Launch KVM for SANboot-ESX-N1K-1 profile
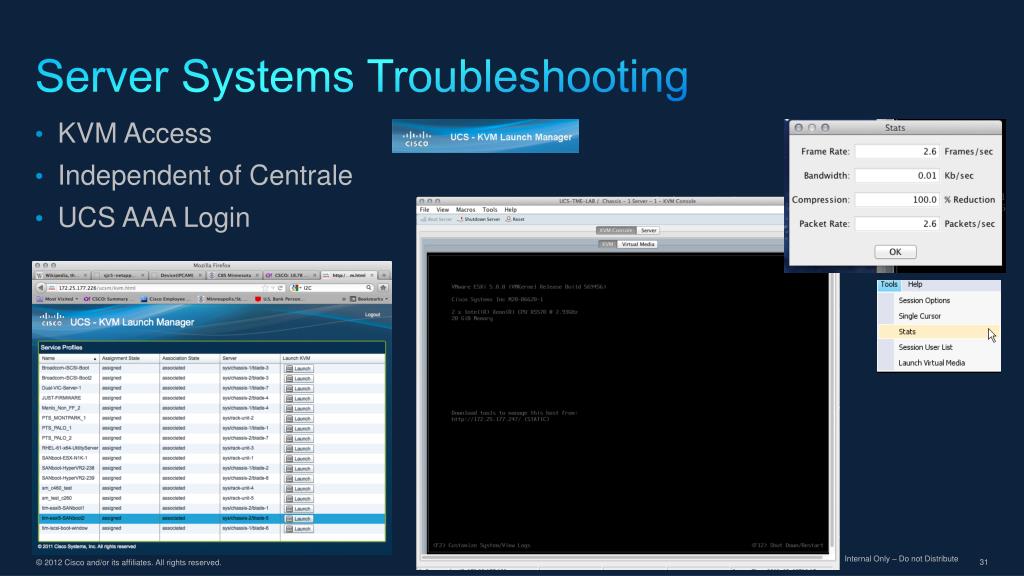This screenshot has width=1024, height=576. click(298, 458)
